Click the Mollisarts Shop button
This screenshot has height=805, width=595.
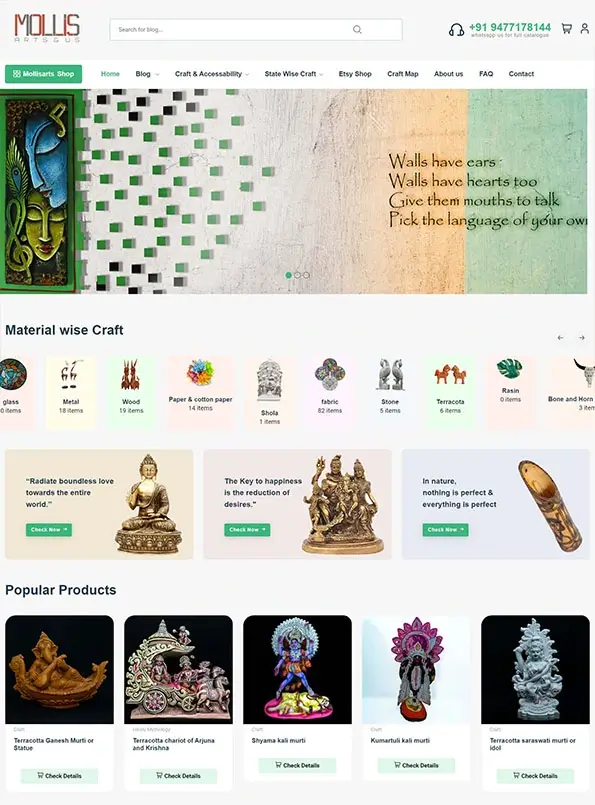(44, 74)
